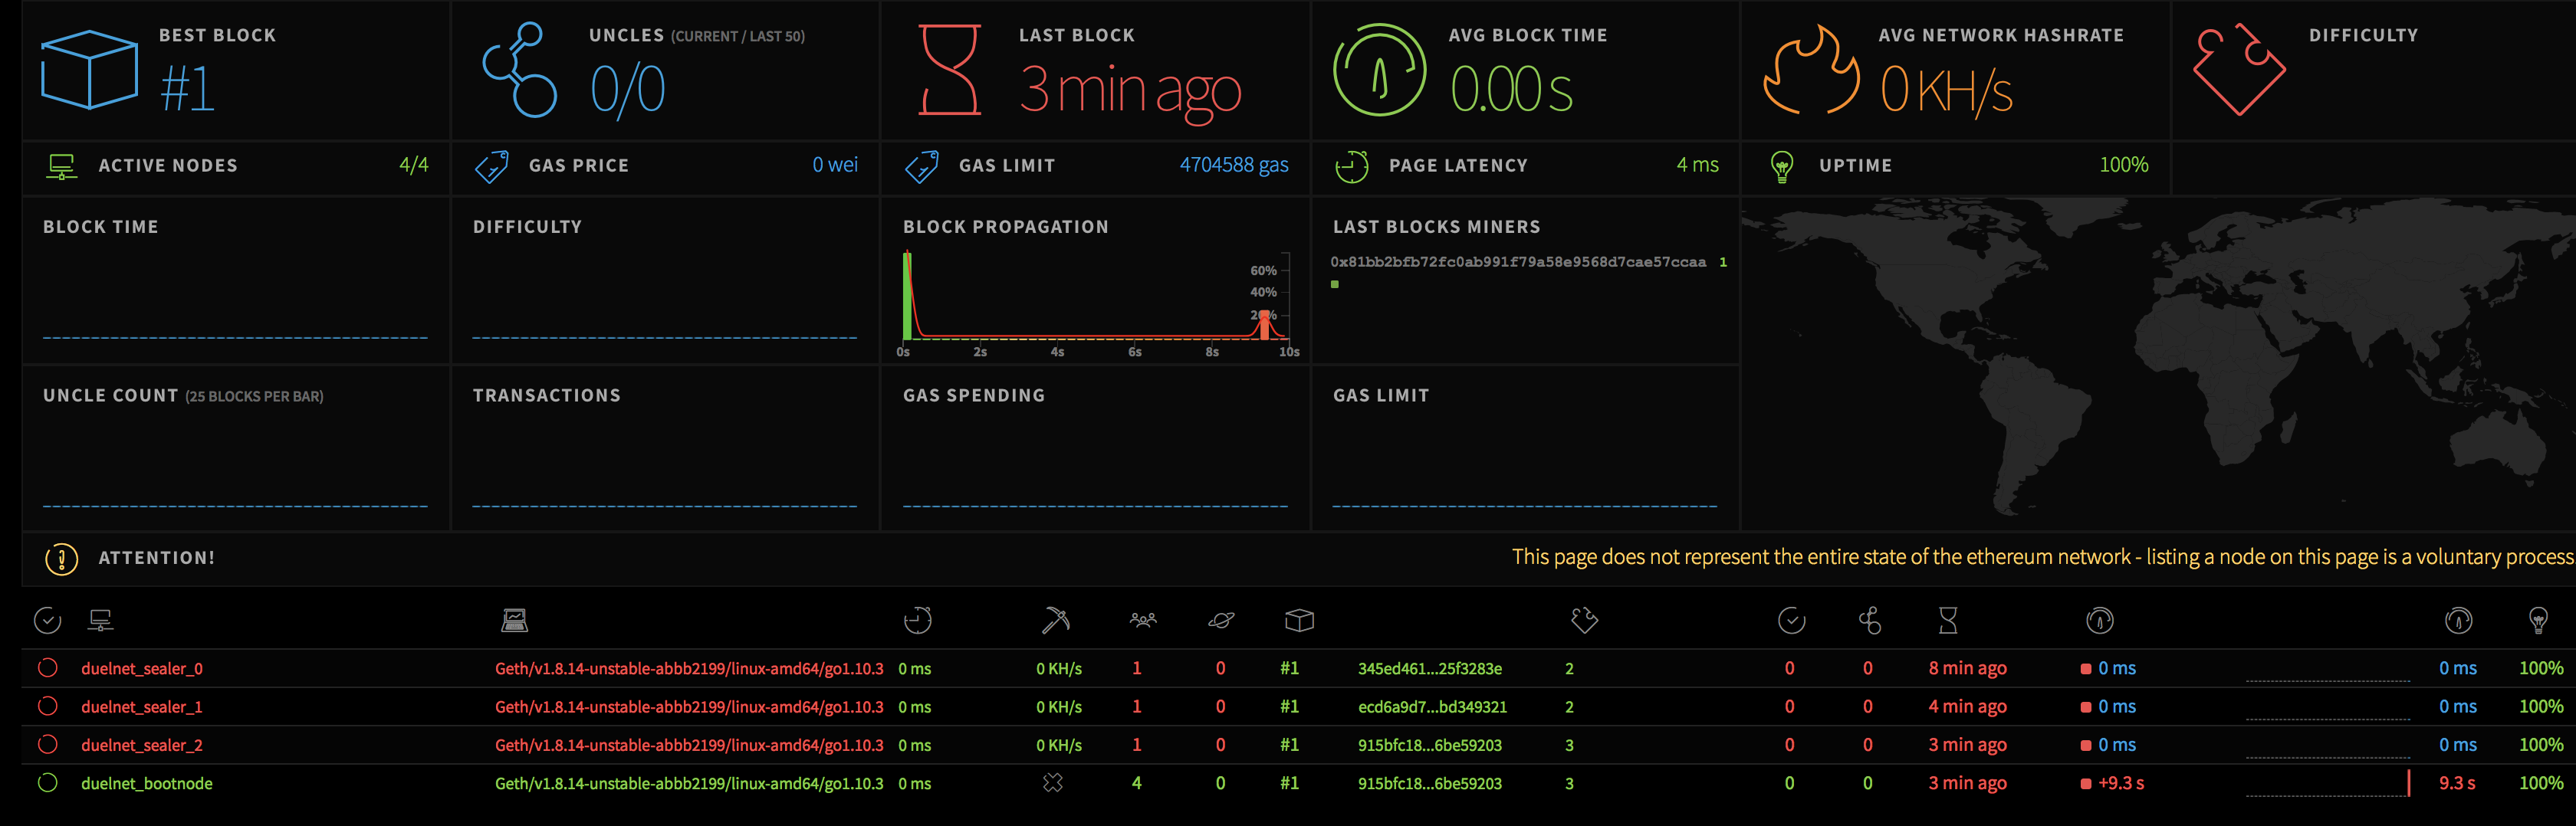Click the red propagation bar in bootnode row
The image size is (2576, 826).
click(2408, 783)
